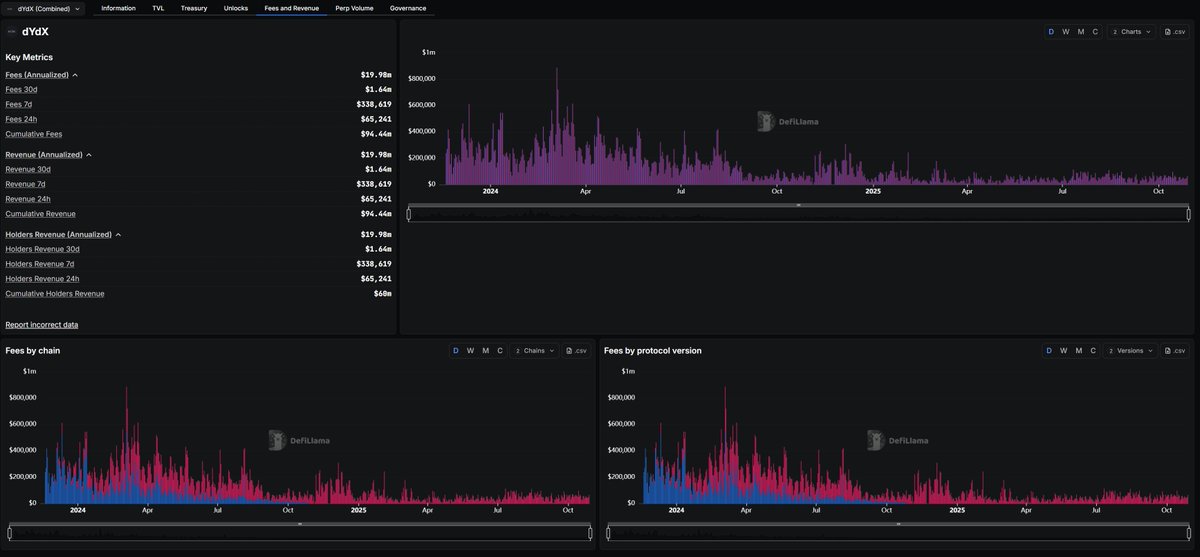This screenshot has width=1200, height=557.
Task: Switch to the Perp Volume tab
Action: tap(354, 8)
